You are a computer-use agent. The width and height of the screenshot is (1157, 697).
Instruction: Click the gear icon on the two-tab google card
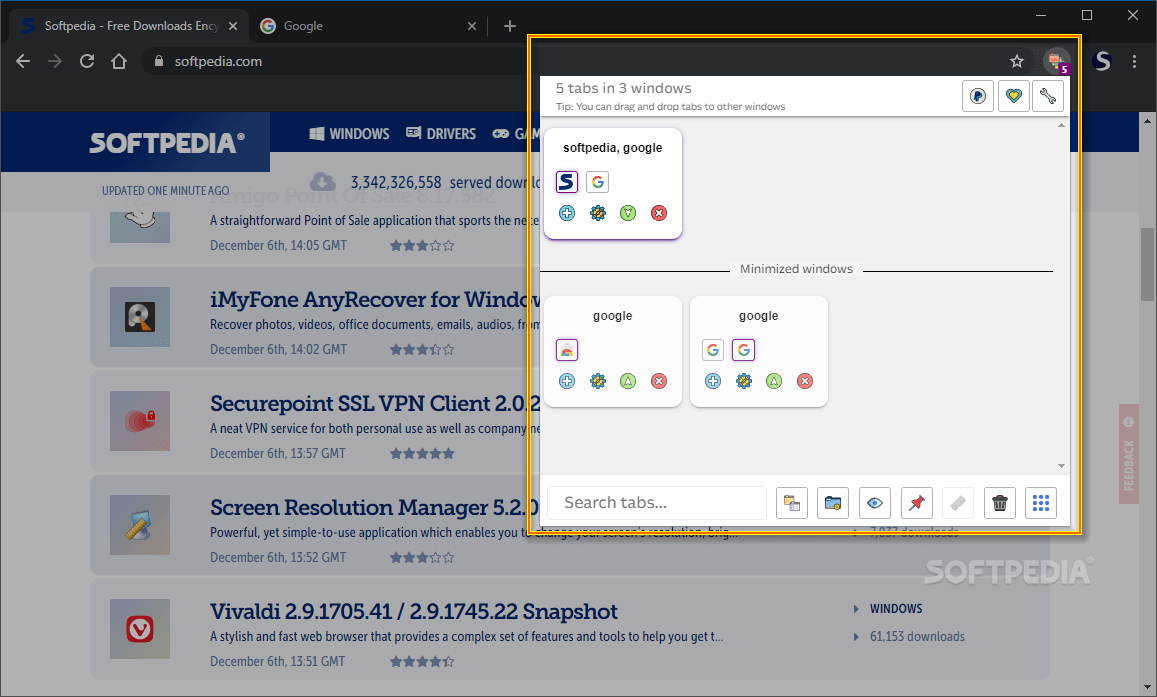click(744, 381)
